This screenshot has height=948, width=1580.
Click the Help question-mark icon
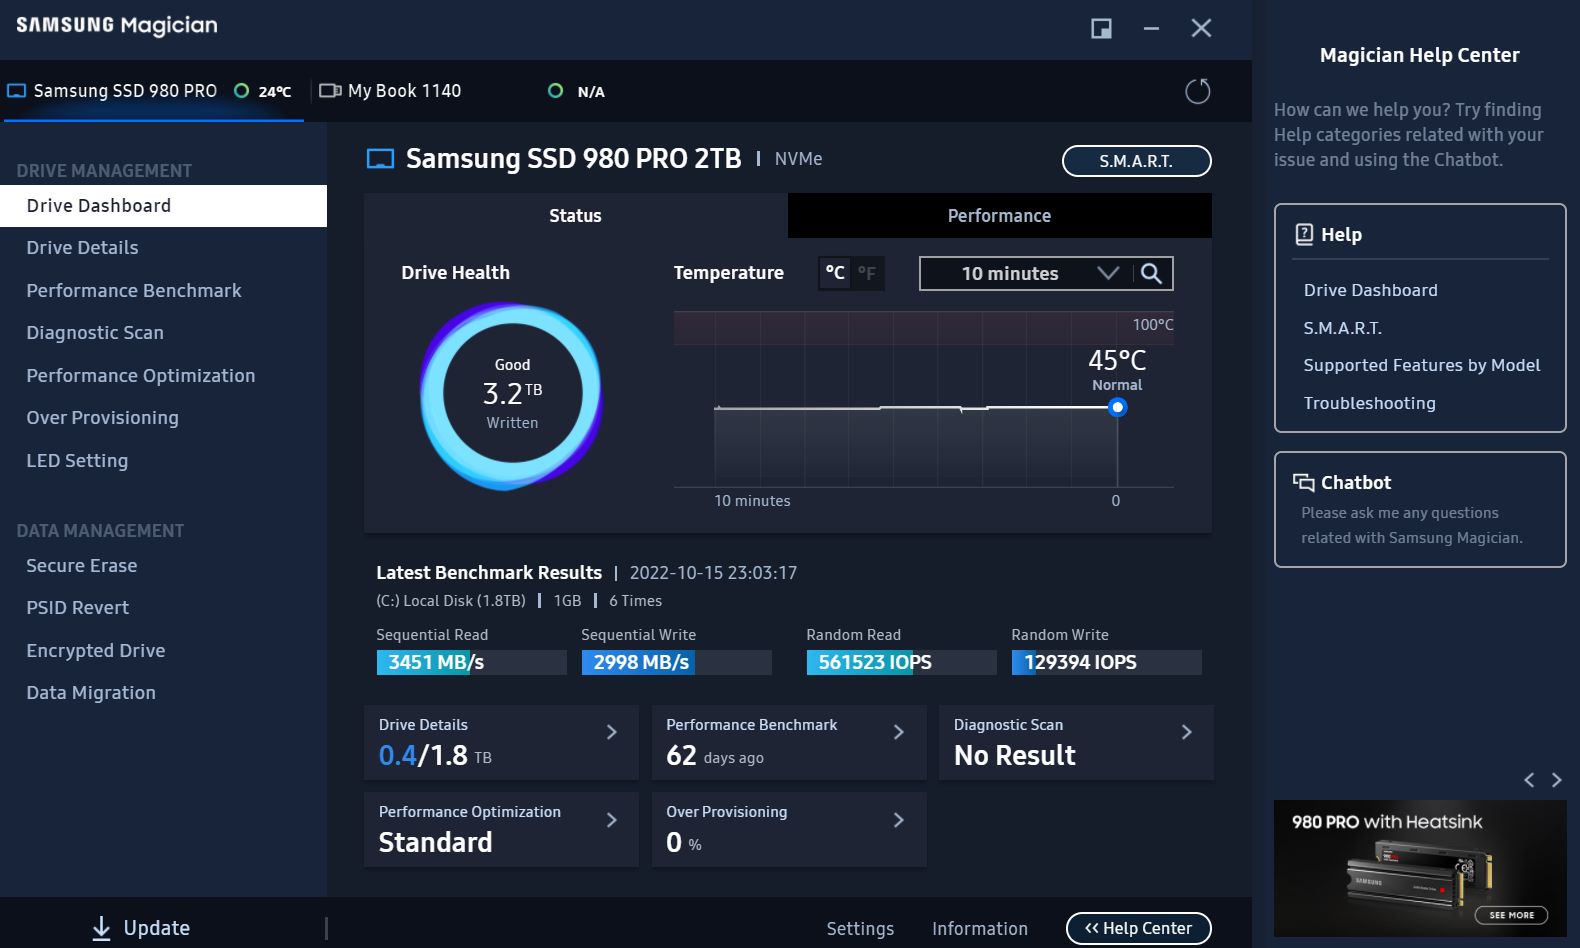pos(1304,234)
